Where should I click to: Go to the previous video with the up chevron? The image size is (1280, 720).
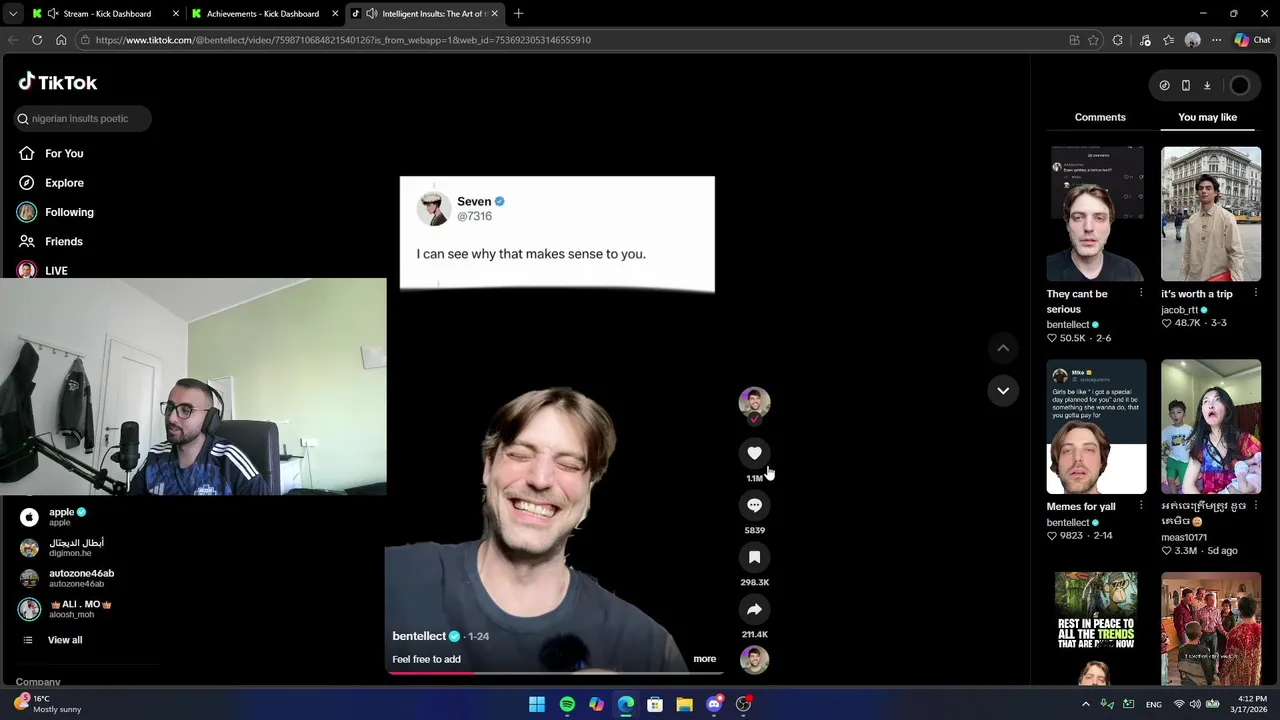coord(1003,348)
